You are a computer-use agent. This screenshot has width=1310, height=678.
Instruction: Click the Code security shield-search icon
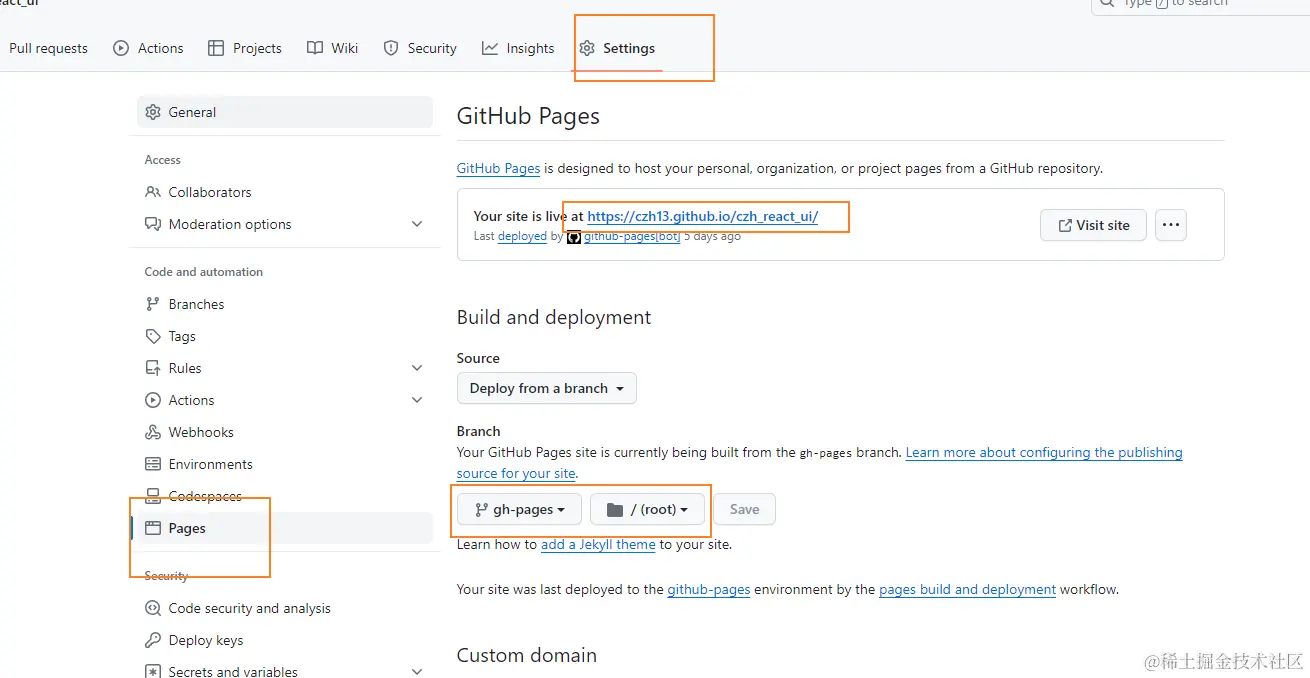click(x=153, y=608)
